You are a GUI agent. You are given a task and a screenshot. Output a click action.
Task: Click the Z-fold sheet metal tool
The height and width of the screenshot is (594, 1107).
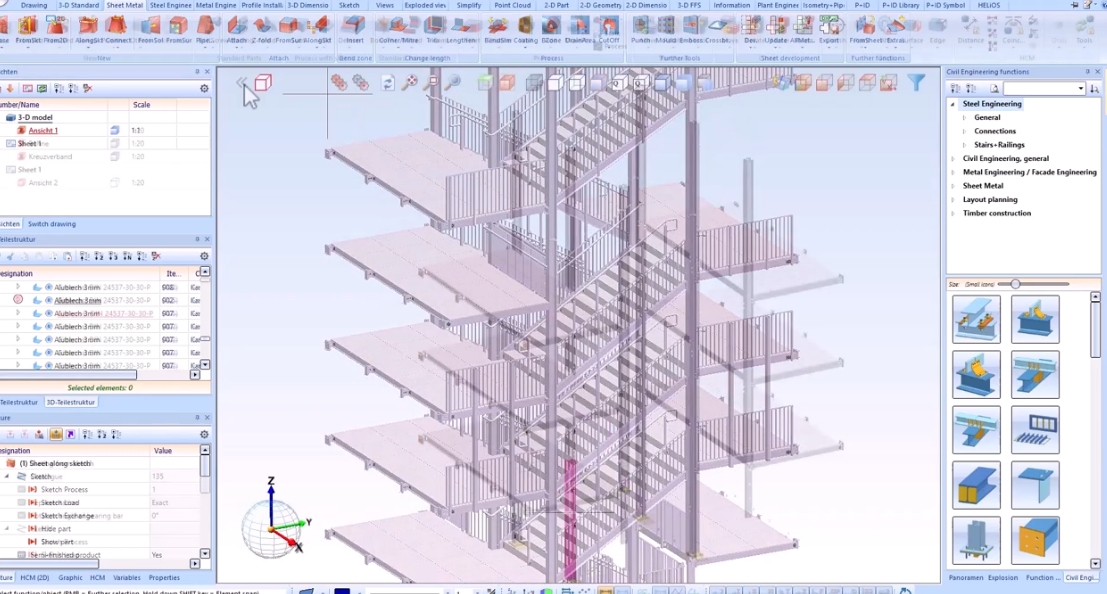coord(263,27)
